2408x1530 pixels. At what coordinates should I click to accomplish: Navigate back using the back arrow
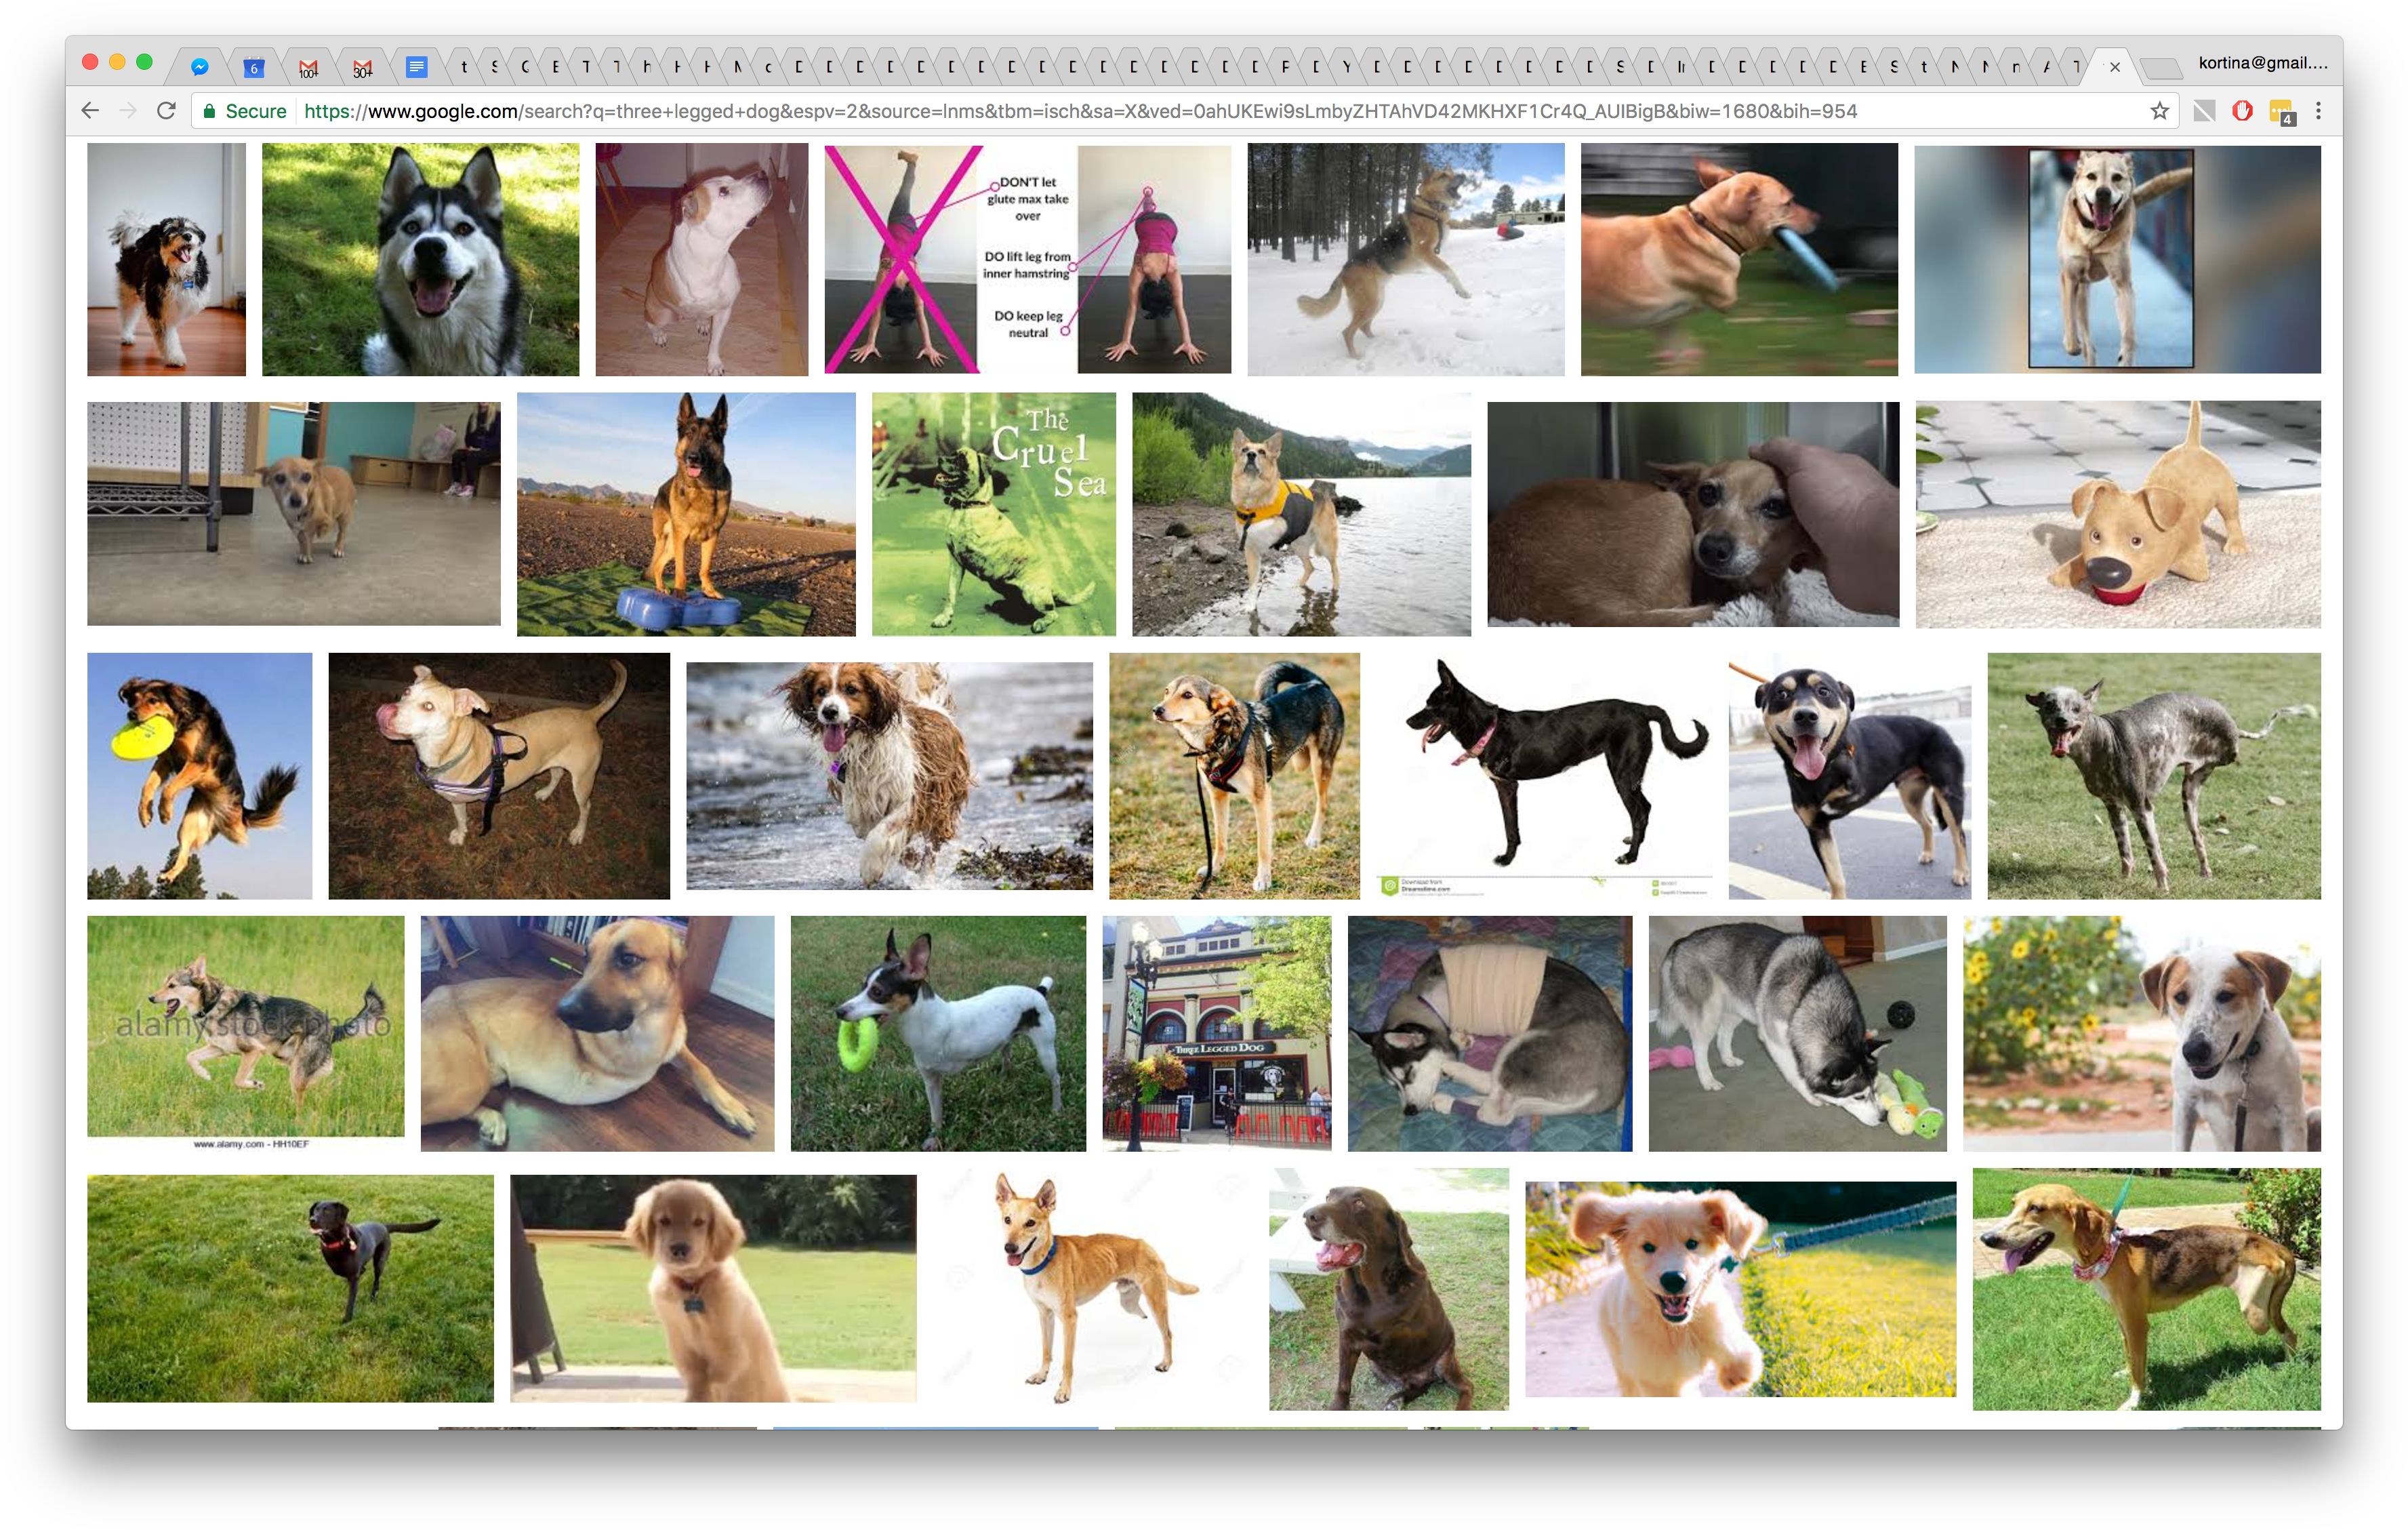click(91, 111)
